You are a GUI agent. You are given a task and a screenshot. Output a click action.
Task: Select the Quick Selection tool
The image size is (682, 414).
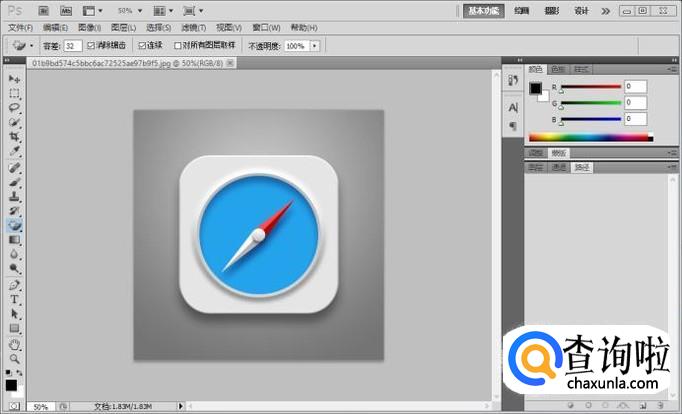click(14, 122)
